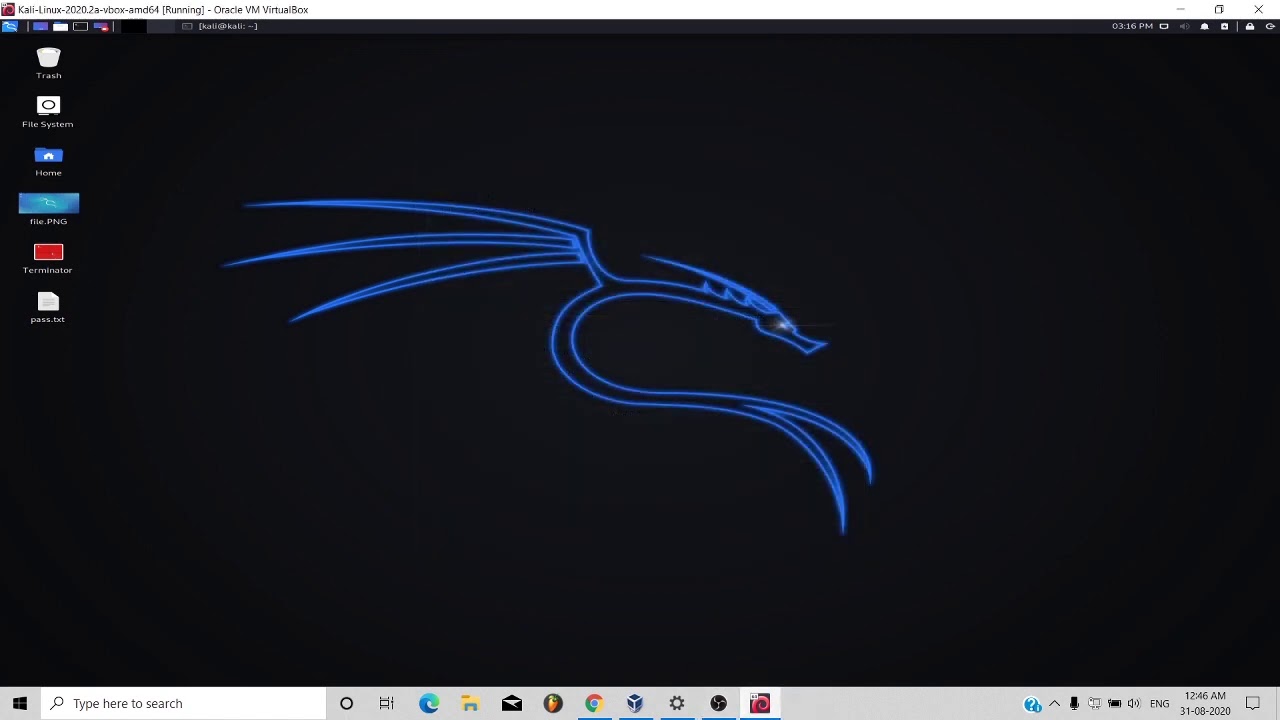Click the 03:16 PM panel clock
The height and width of the screenshot is (720, 1280).
point(1132,26)
